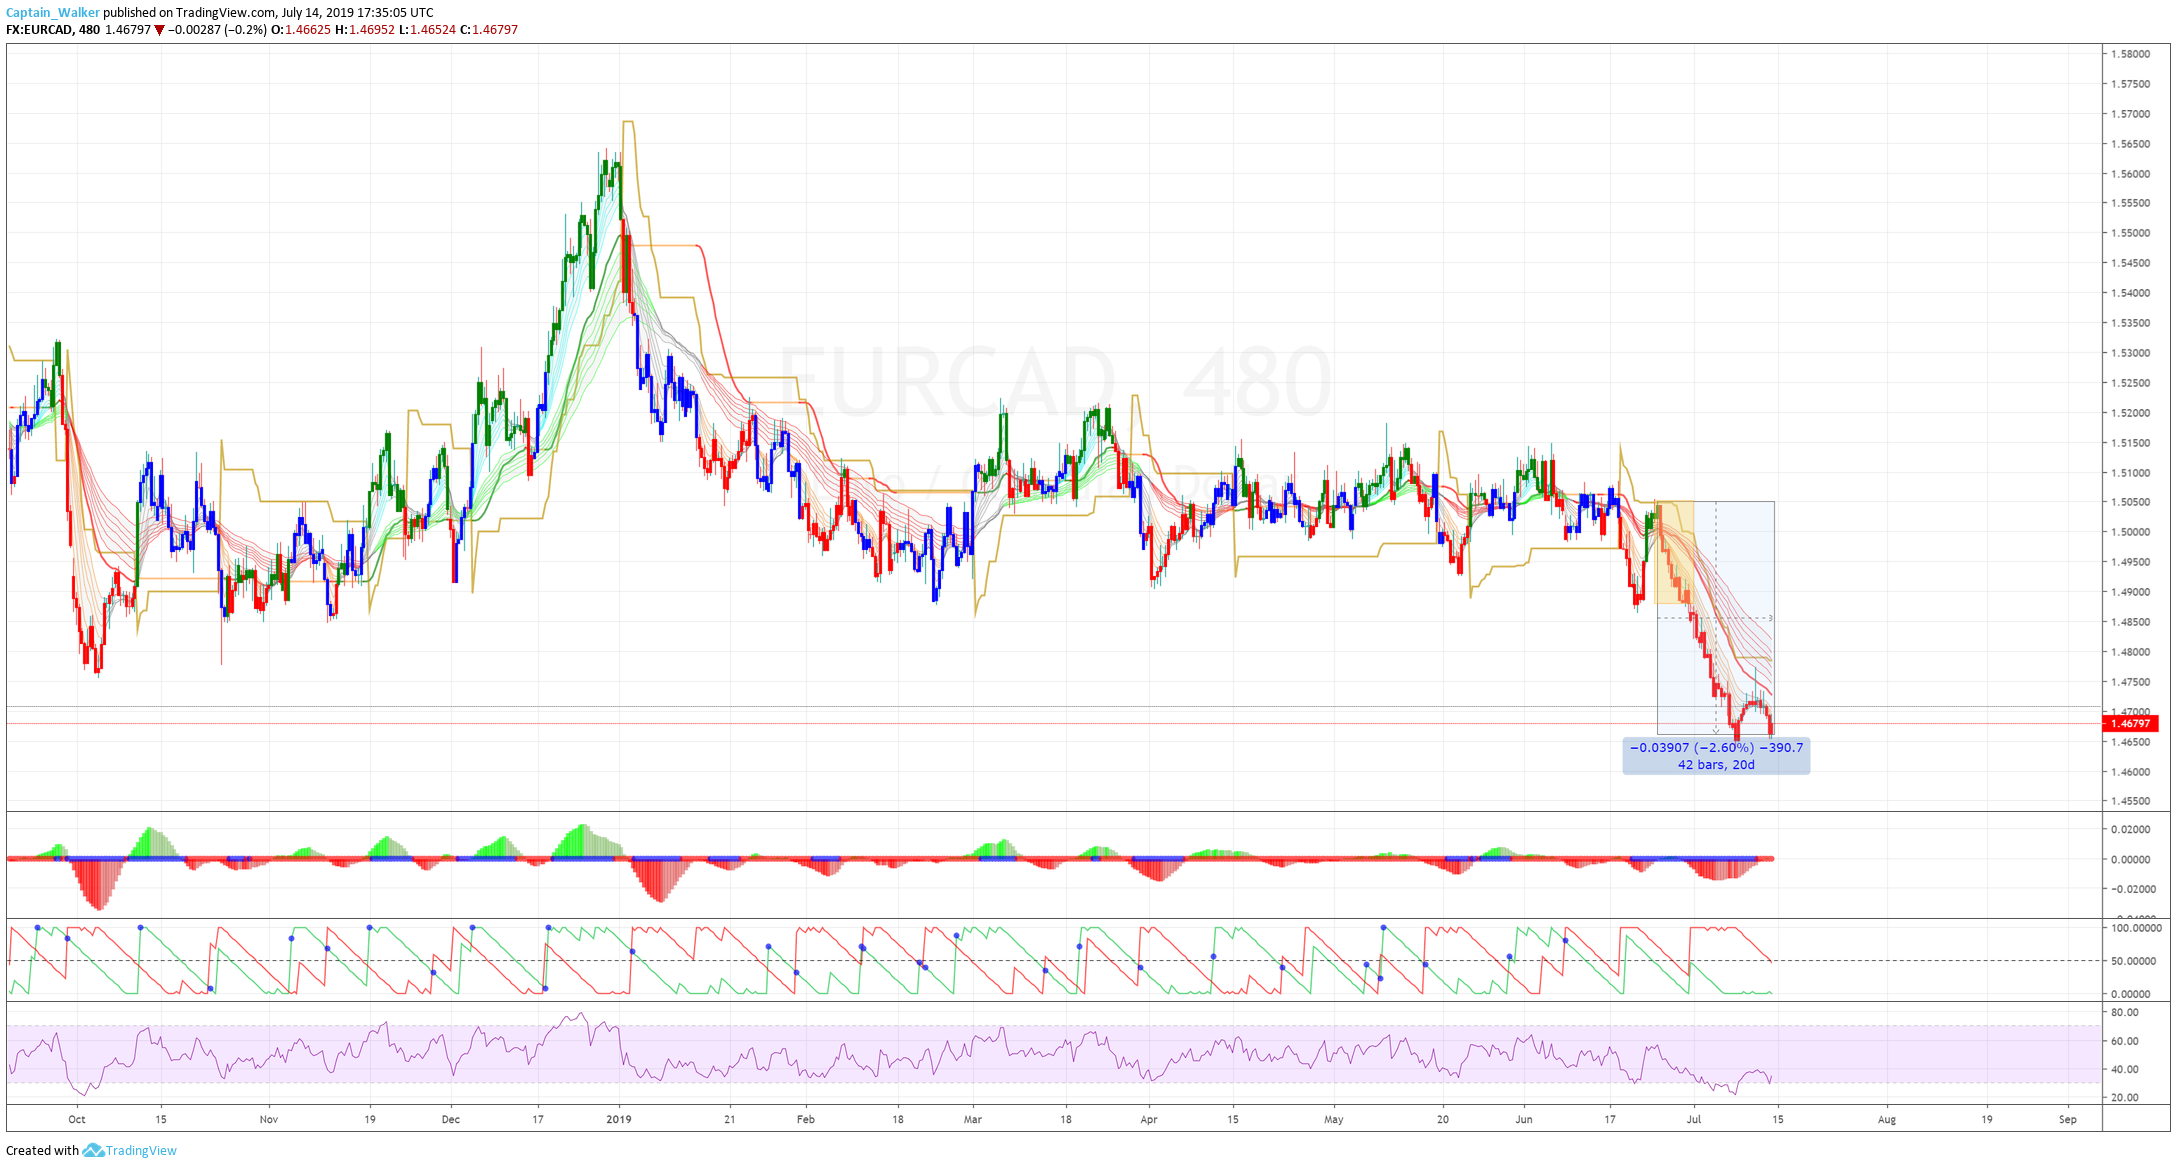
Task: Click the 'Aug' date axis label
Action: point(1887,1120)
